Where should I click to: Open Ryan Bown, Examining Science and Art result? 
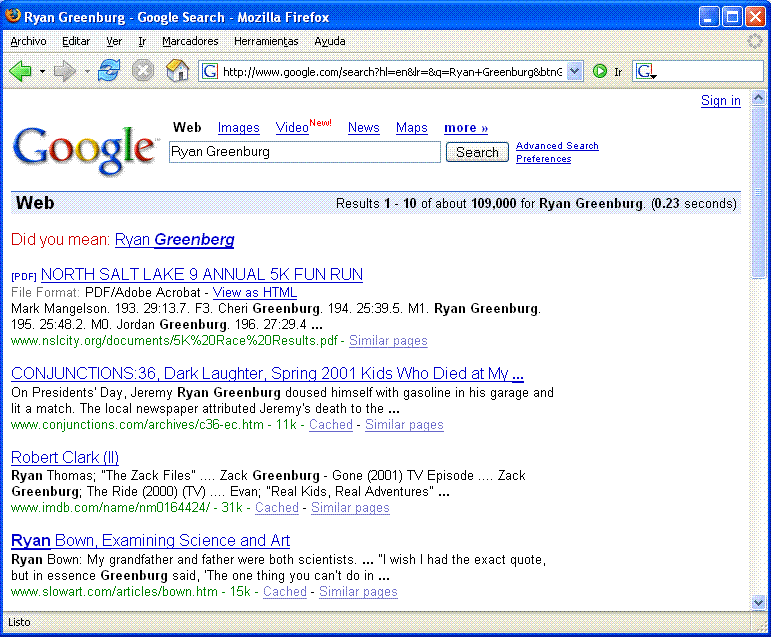tap(150, 541)
